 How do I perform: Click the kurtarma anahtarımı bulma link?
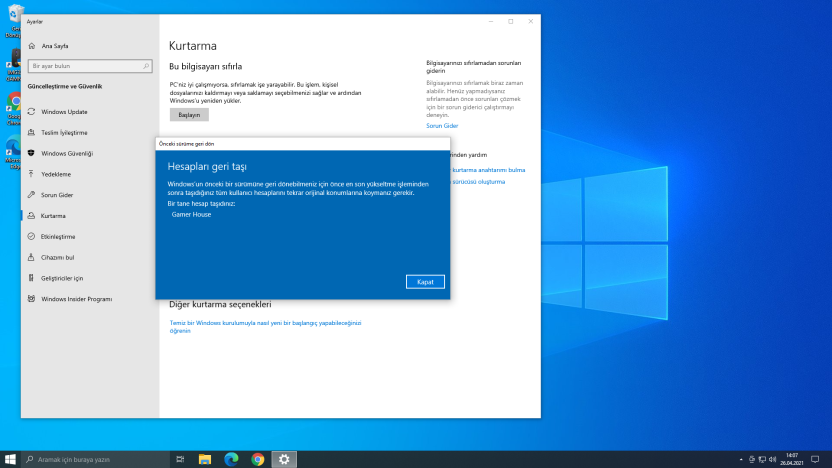488,170
